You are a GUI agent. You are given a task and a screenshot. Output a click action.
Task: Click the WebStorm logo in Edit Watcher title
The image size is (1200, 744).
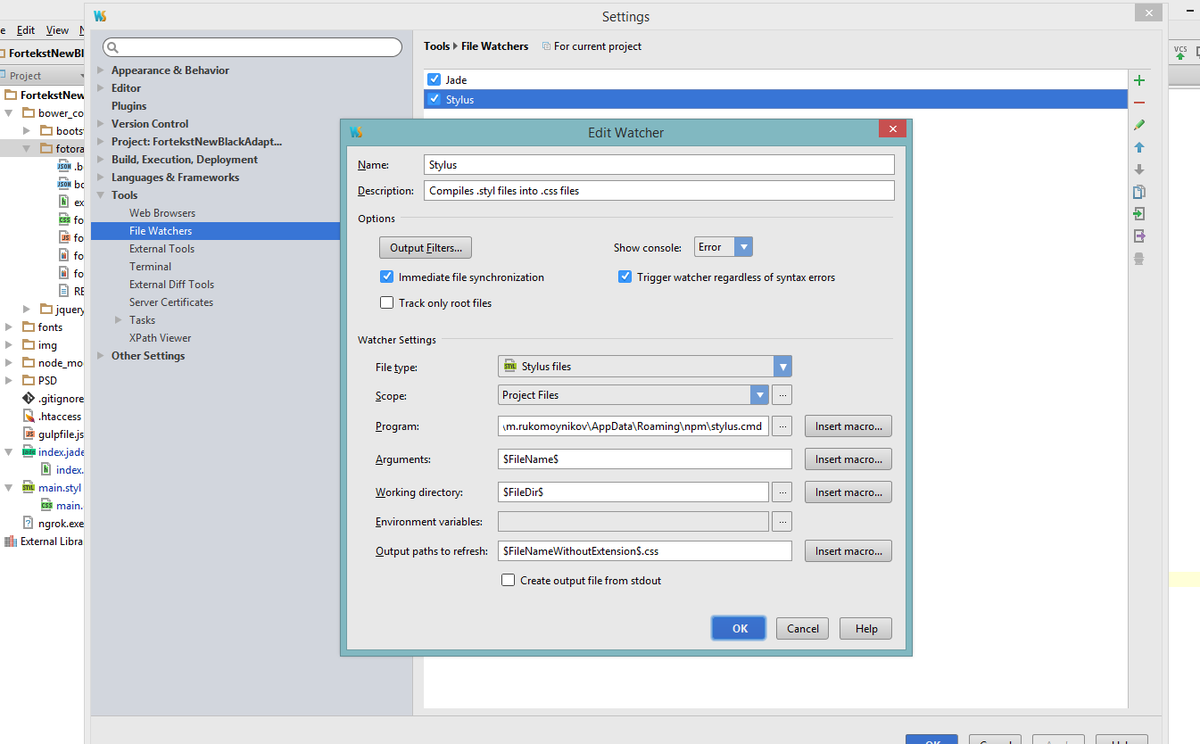[356, 132]
